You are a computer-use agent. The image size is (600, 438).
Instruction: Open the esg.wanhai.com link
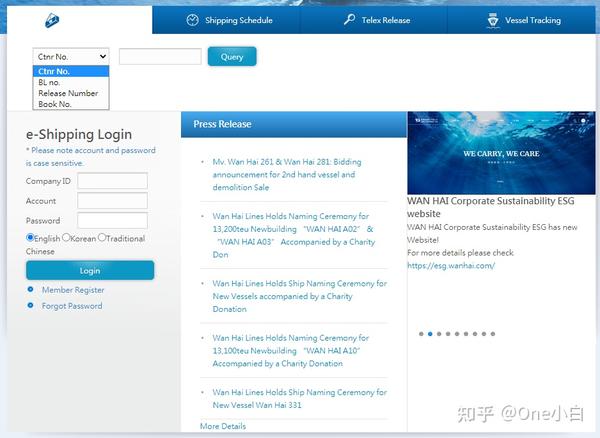click(451, 265)
